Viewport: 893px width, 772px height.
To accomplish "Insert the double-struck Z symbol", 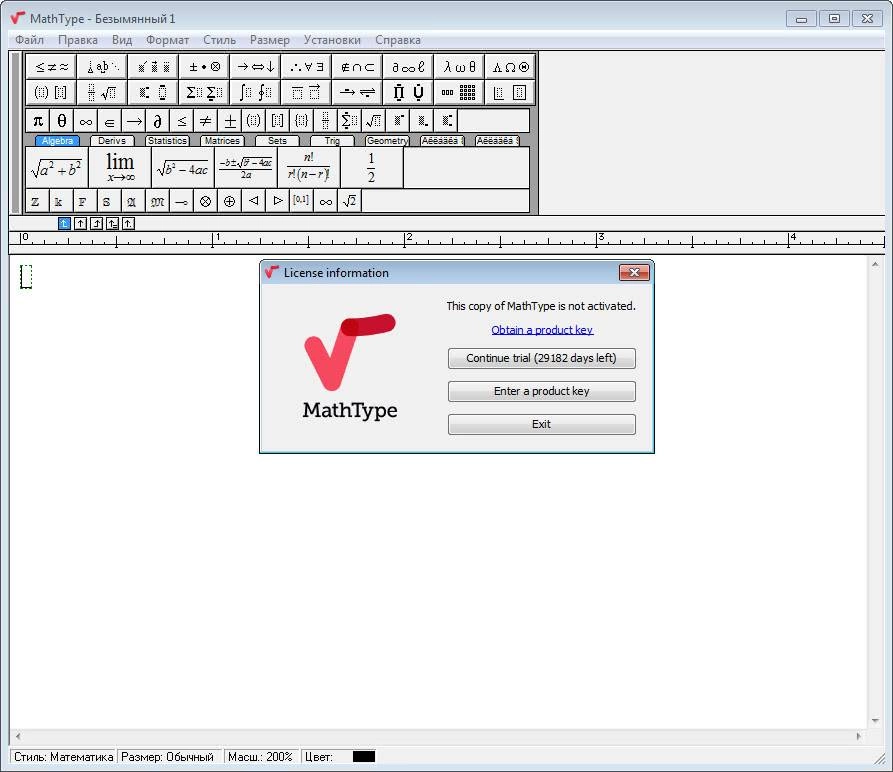I will click(35, 202).
